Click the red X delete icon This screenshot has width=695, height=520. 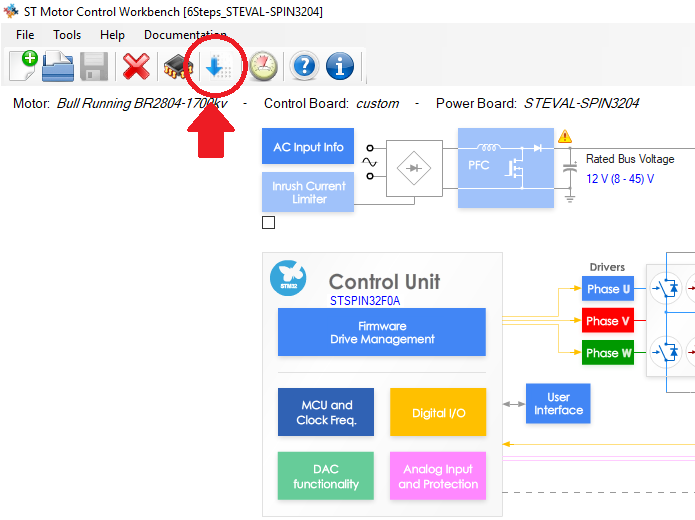136,66
